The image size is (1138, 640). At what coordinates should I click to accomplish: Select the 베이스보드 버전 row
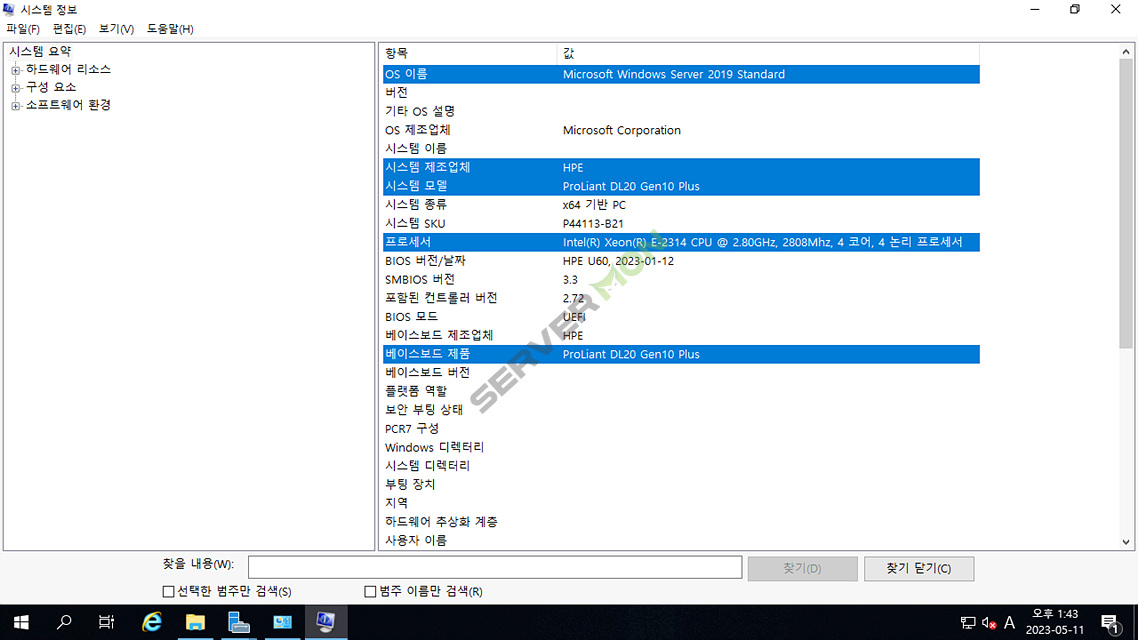point(681,372)
